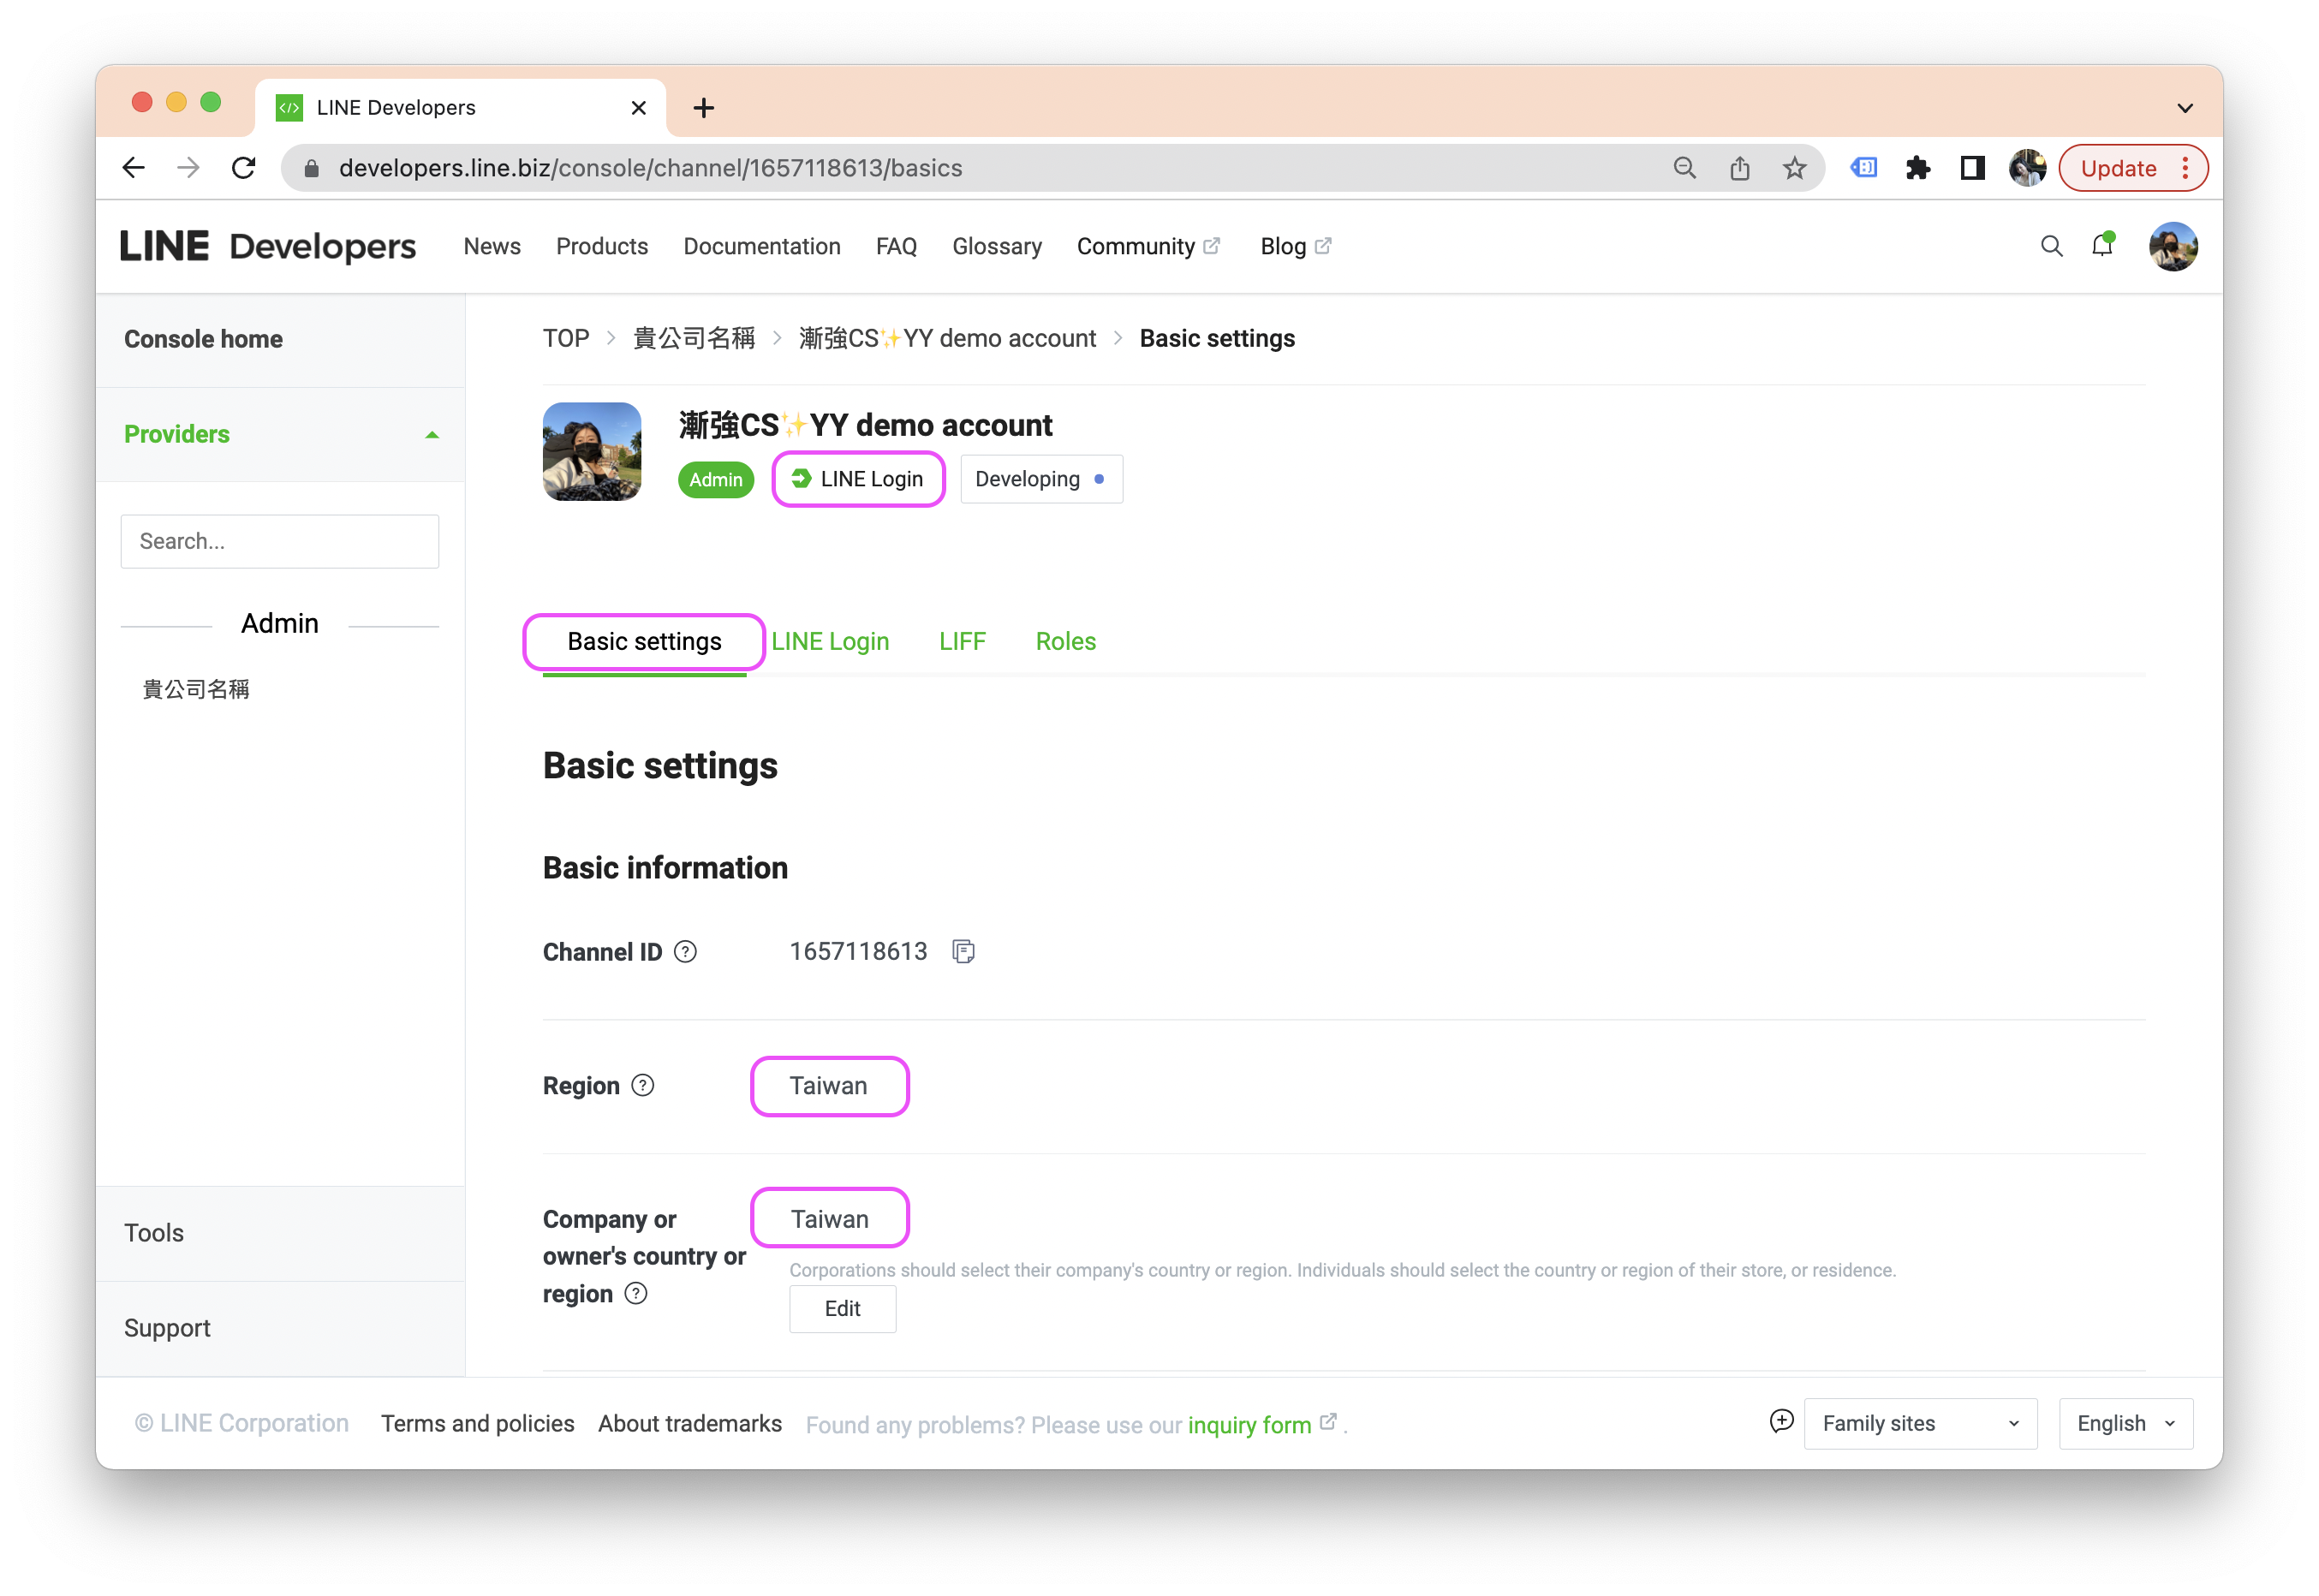This screenshot has height=1596, width=2319.
Task: Open the extensions puzzle icon
Action: pos(1917,168)
